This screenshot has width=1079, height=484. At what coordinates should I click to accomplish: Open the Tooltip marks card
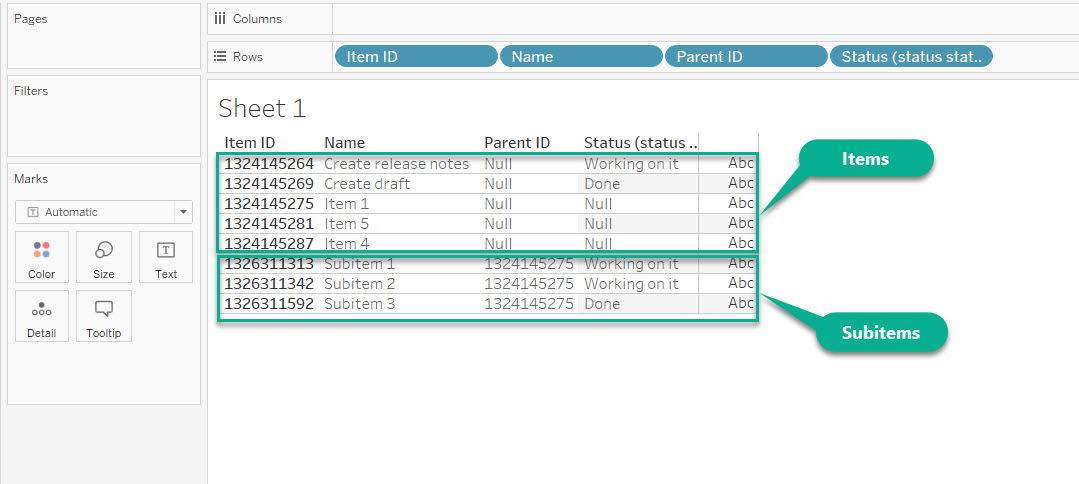104,316
